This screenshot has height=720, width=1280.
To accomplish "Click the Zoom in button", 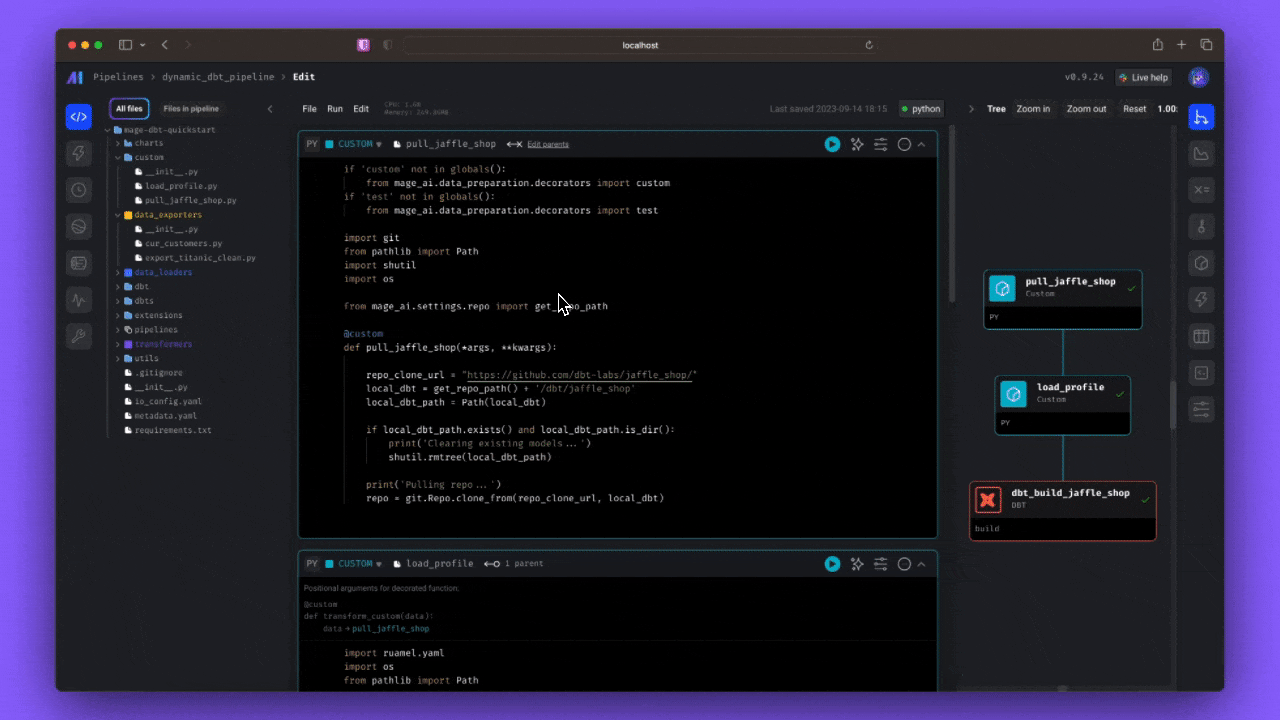I will [1033, 109].
